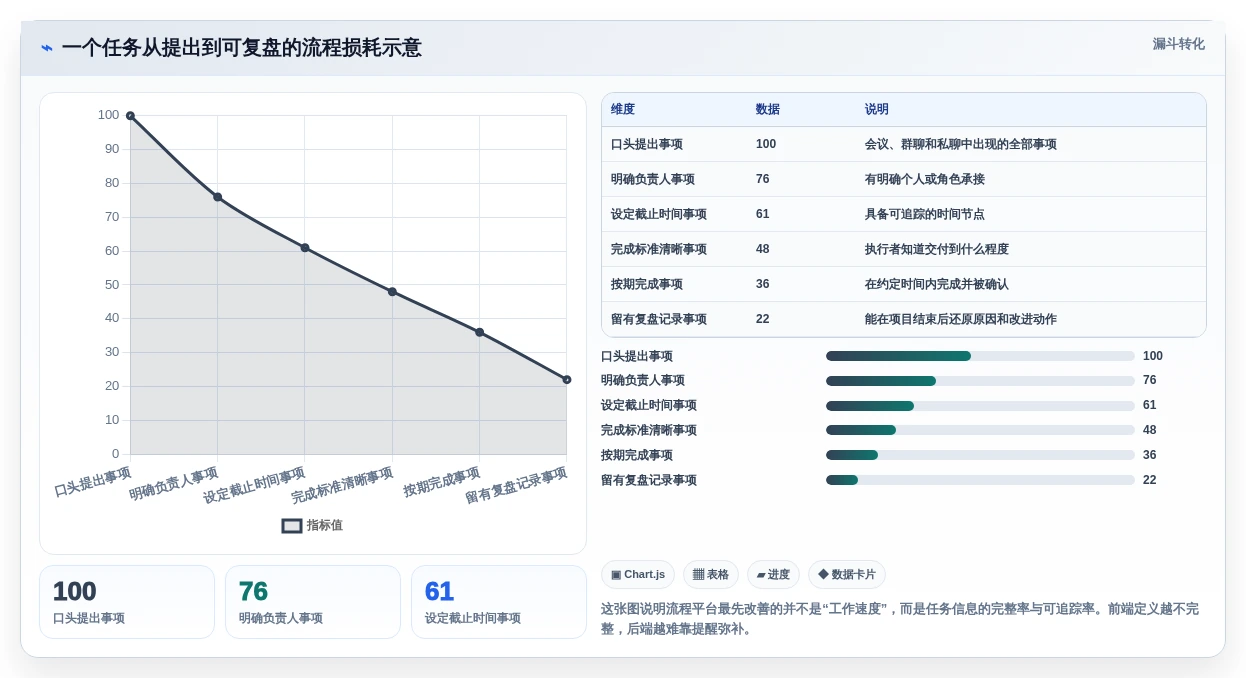
Task: Click description 具备可追踪的时间节点
Action: point(925,214)
